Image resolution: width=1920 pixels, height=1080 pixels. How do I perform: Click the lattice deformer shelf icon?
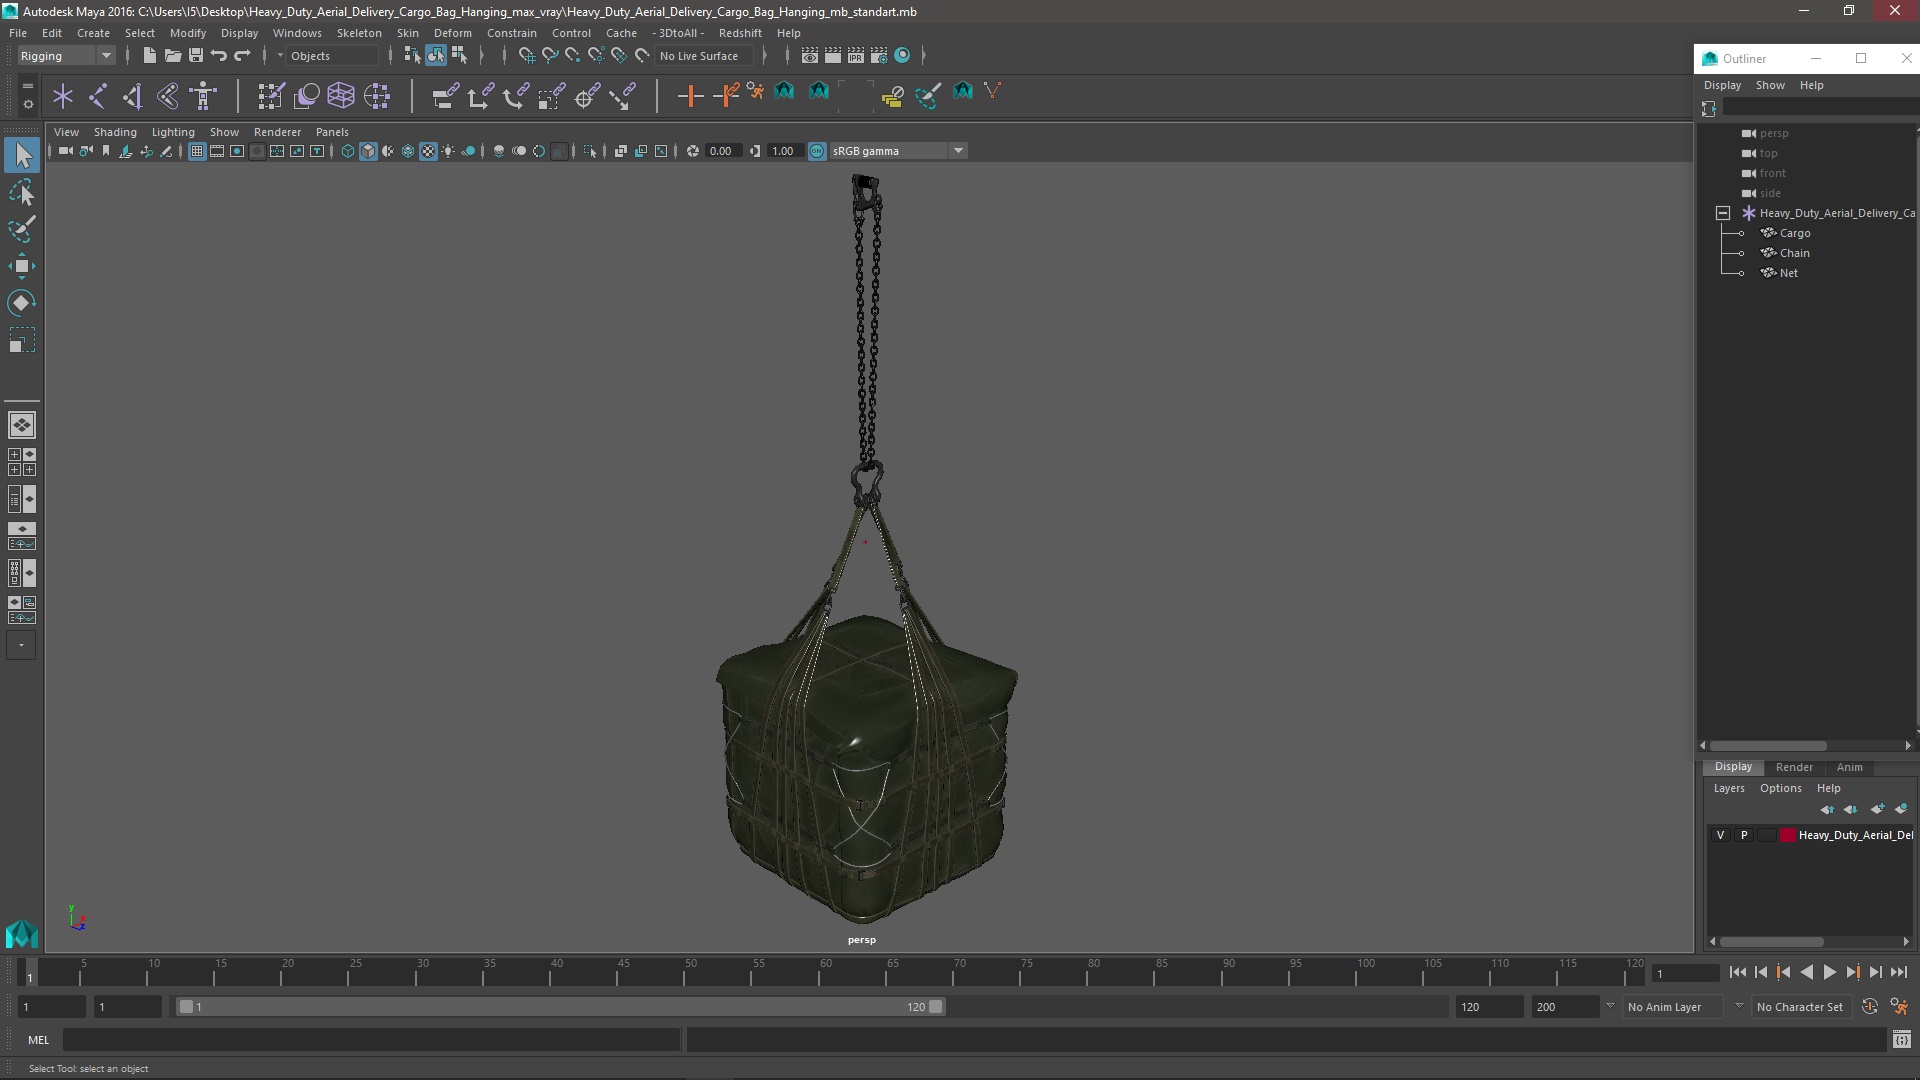pyautogui.click(x=341, y=96)
